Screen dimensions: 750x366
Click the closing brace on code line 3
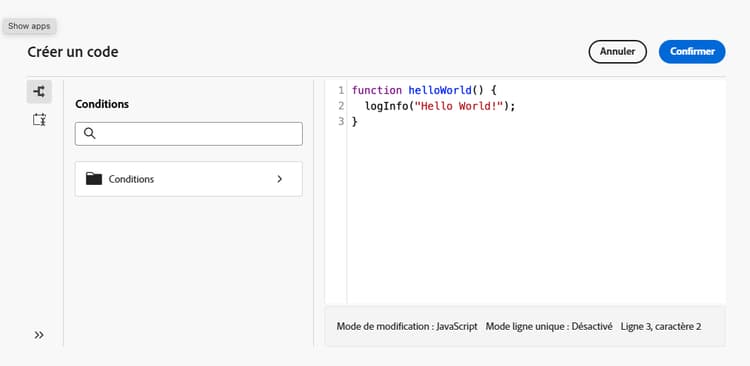pos(354,122)
